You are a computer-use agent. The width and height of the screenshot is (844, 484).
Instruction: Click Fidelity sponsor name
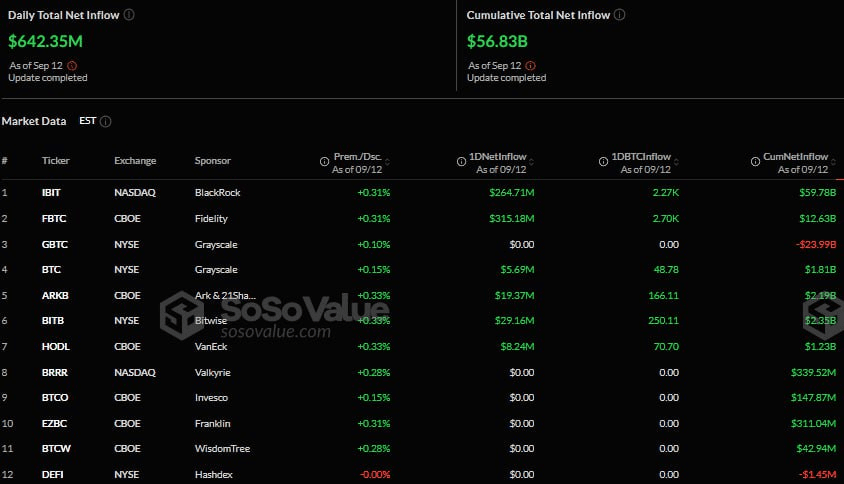point(211,219)
